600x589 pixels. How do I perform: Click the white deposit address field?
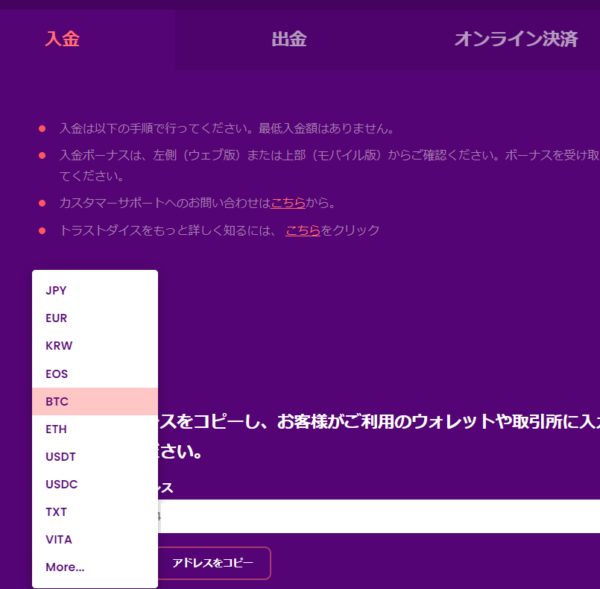(380, 516)
